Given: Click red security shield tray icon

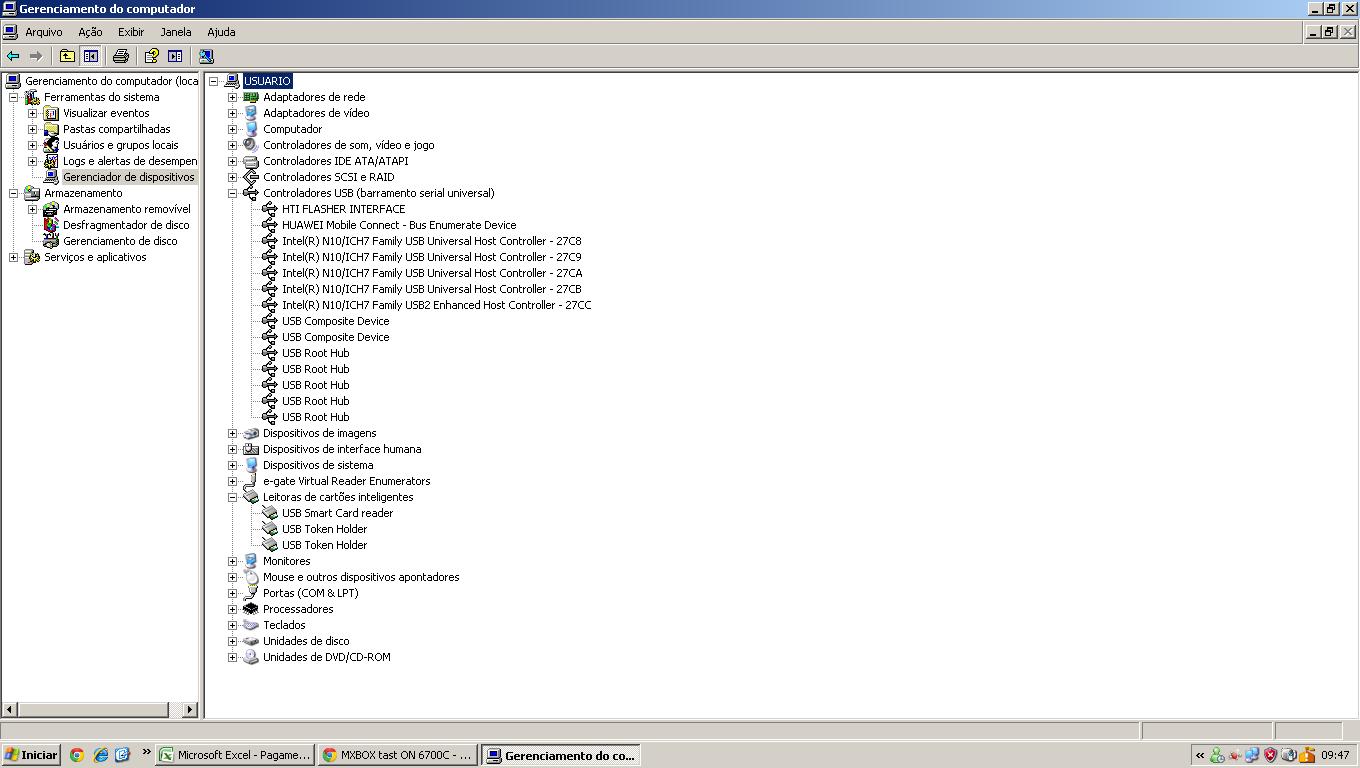Looking at the screenshot, I should (x=1271, y=755).
